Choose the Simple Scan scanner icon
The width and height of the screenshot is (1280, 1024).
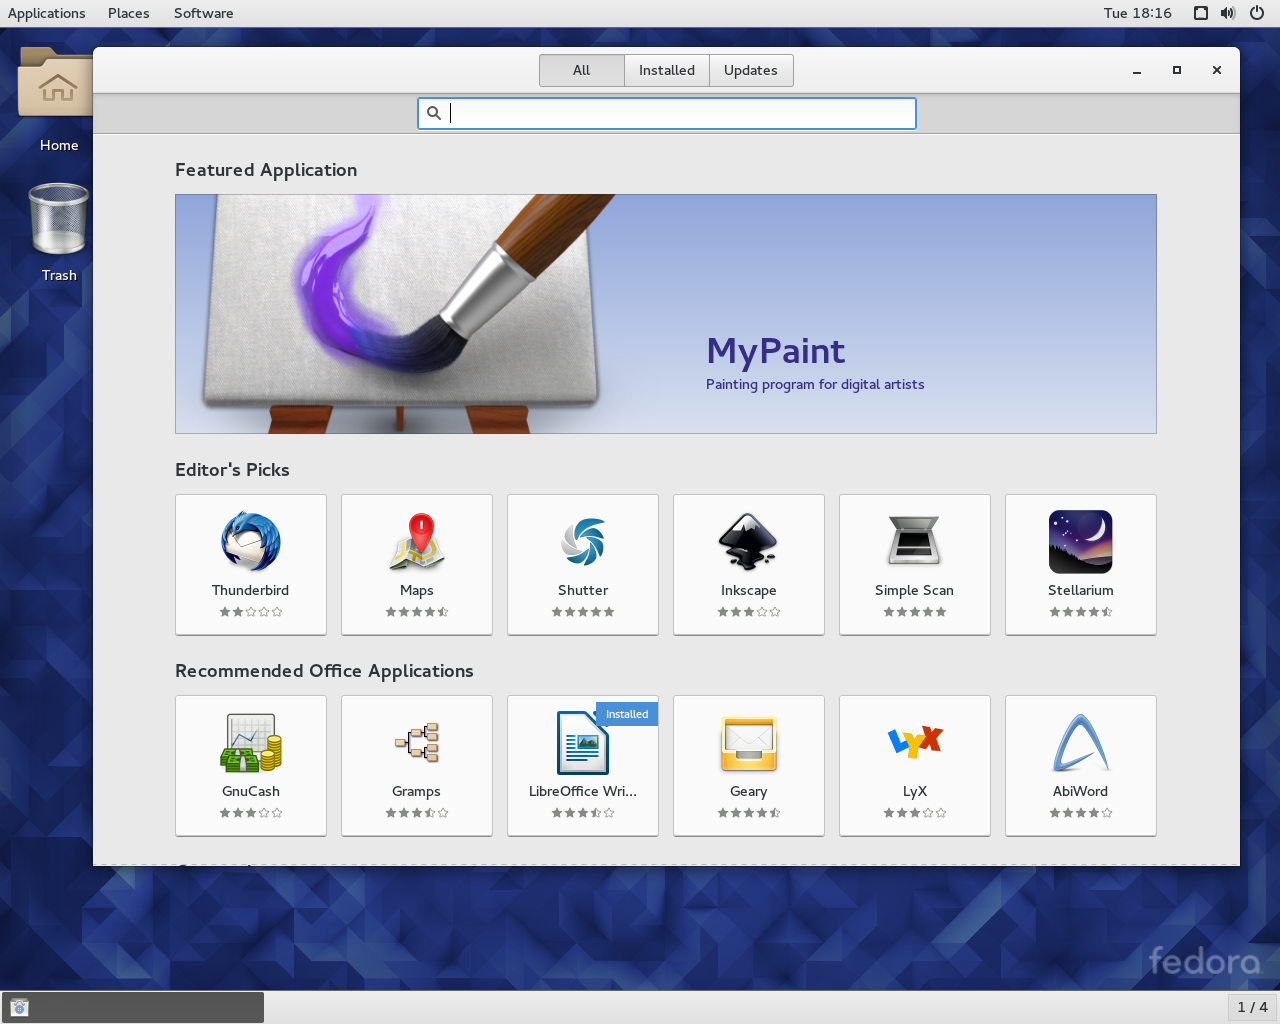[x=915, y=542]
